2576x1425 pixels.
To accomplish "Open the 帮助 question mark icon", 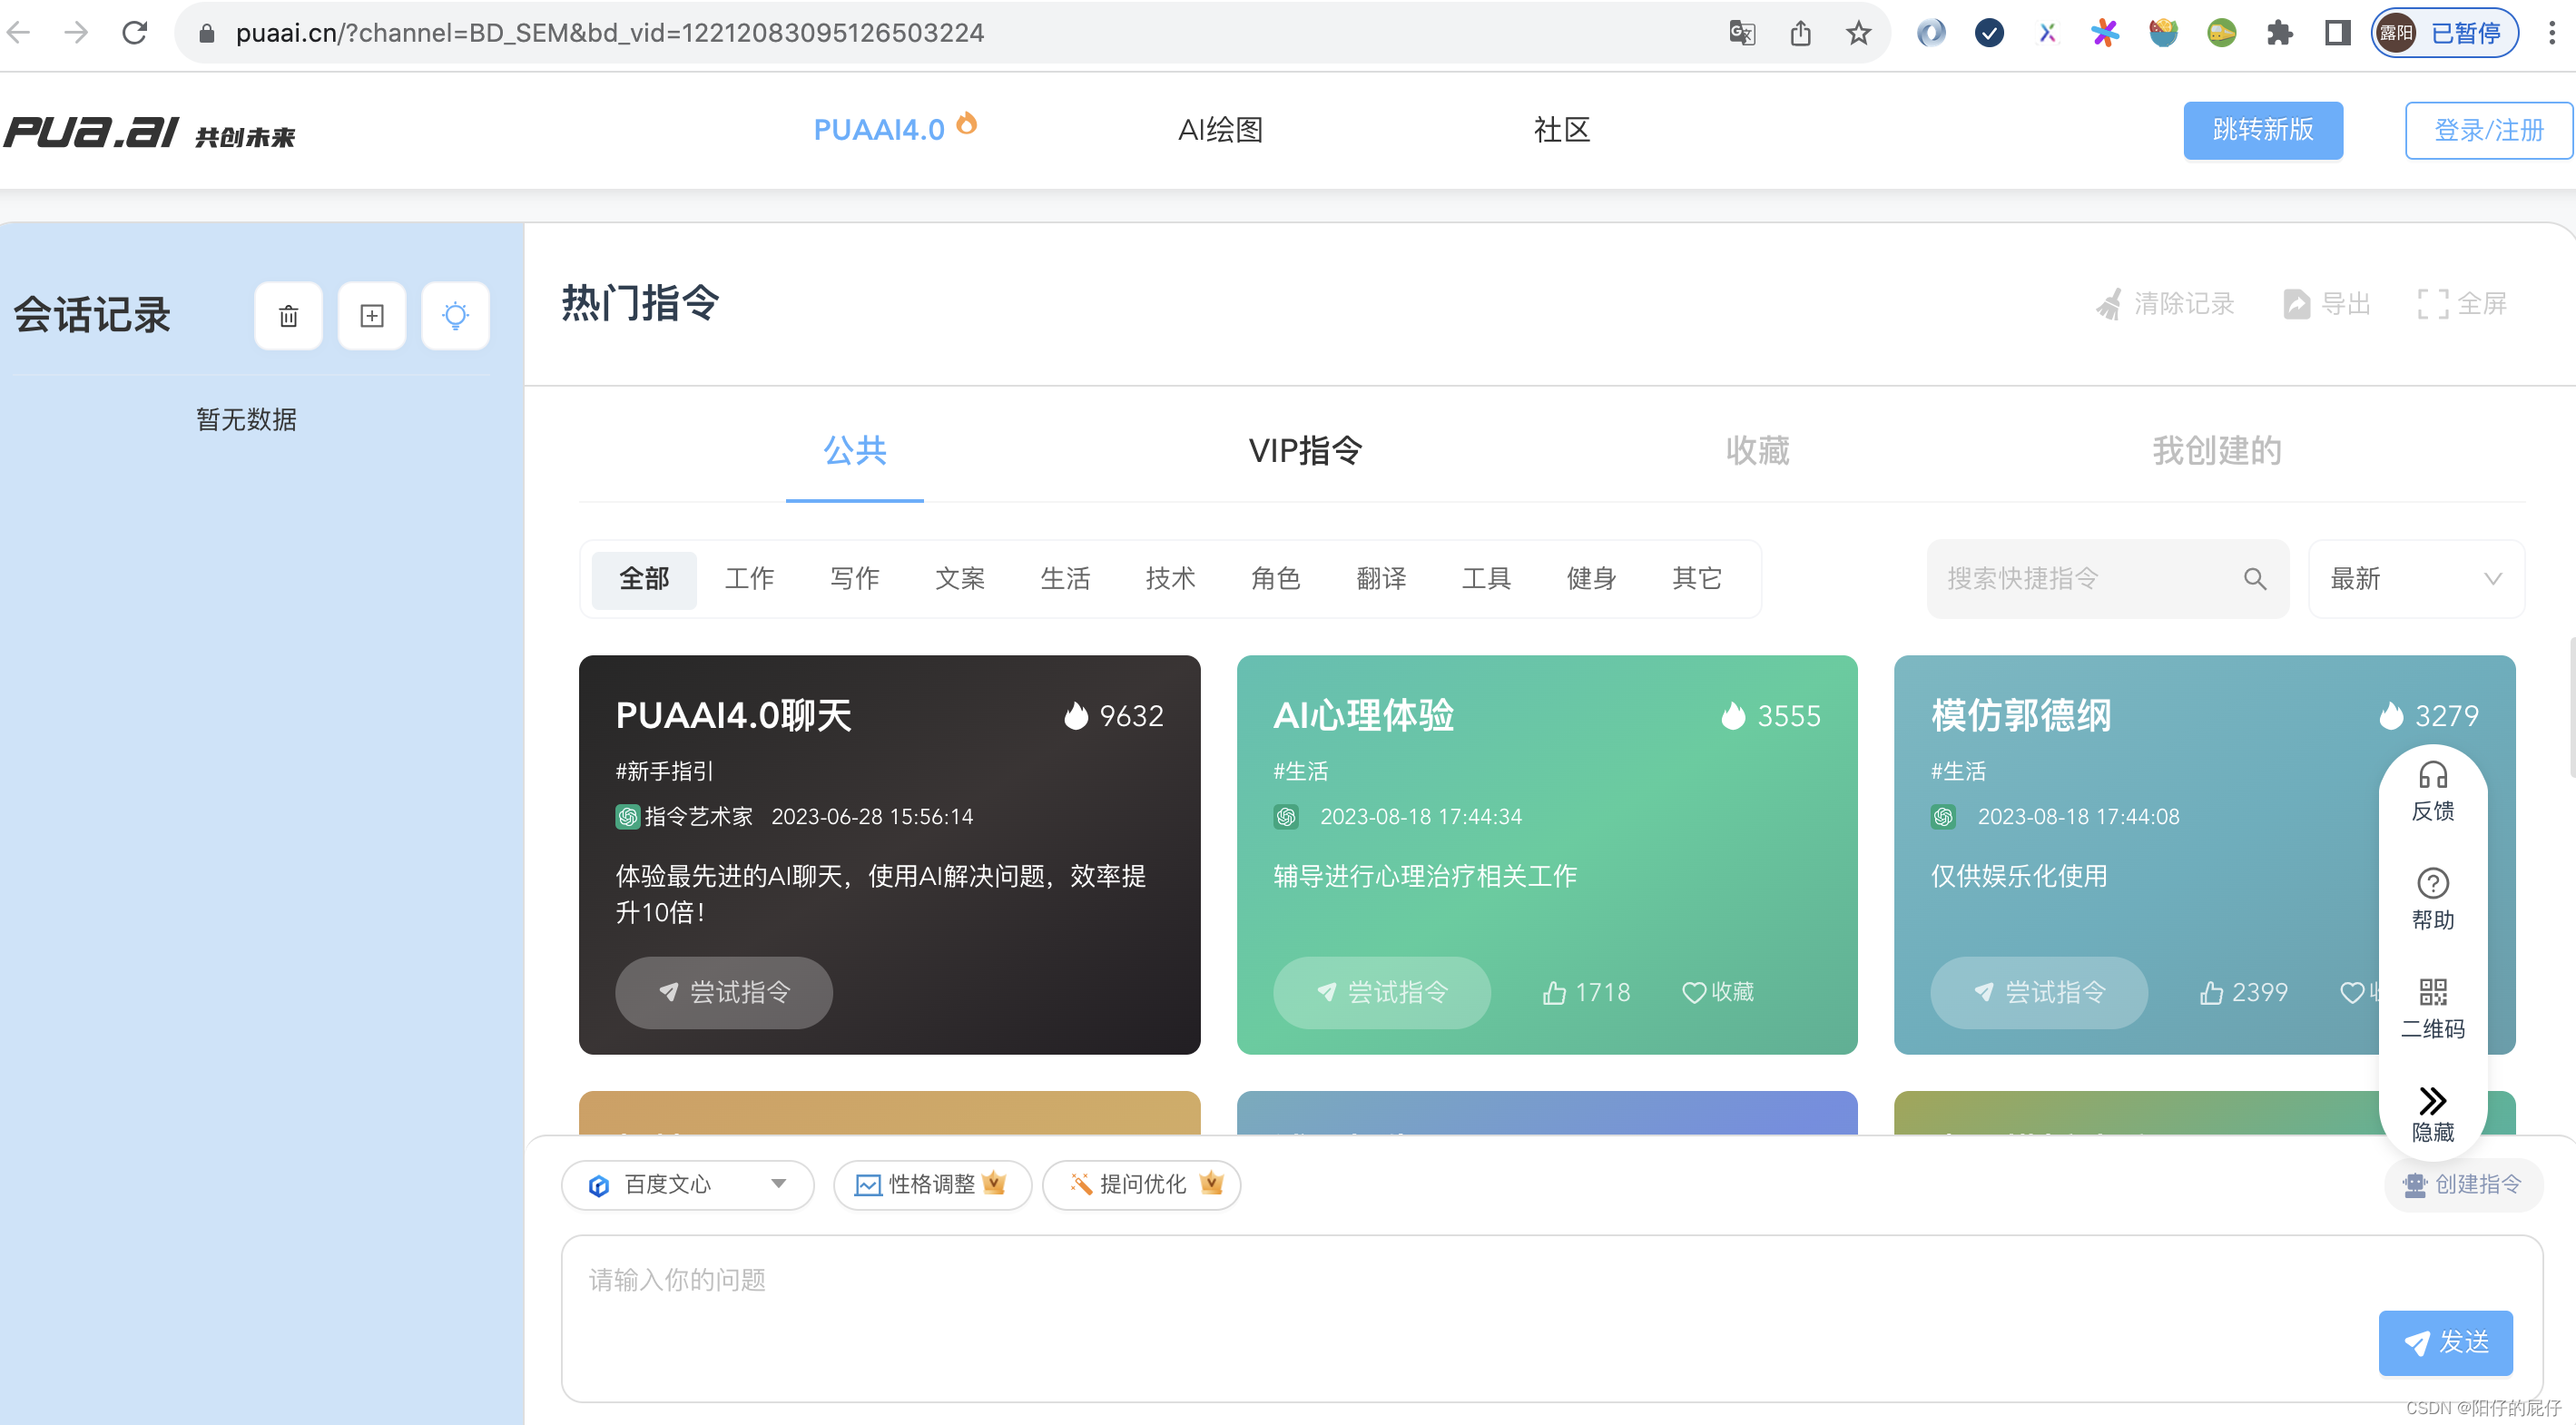I will 2432,884.
